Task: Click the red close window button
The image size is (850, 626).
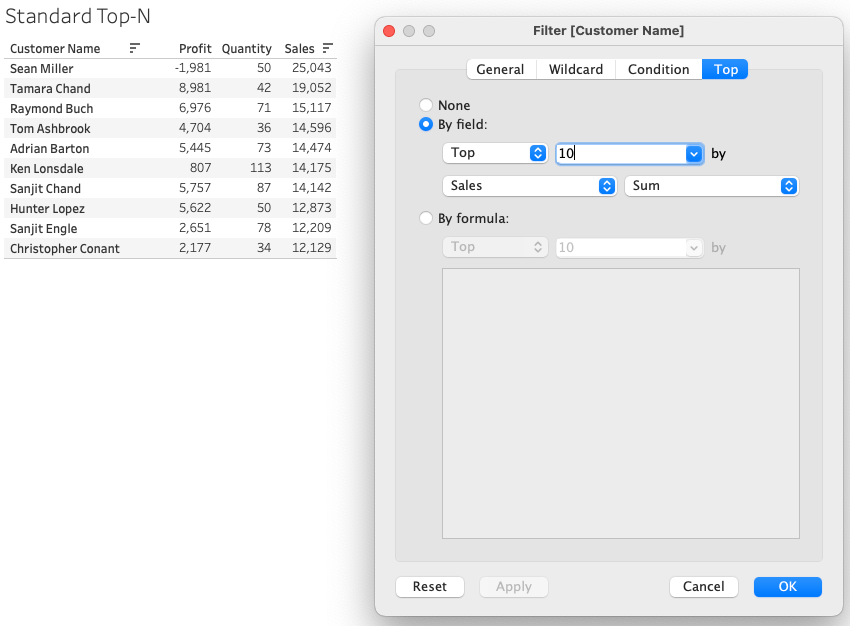Action: point(389,31)
